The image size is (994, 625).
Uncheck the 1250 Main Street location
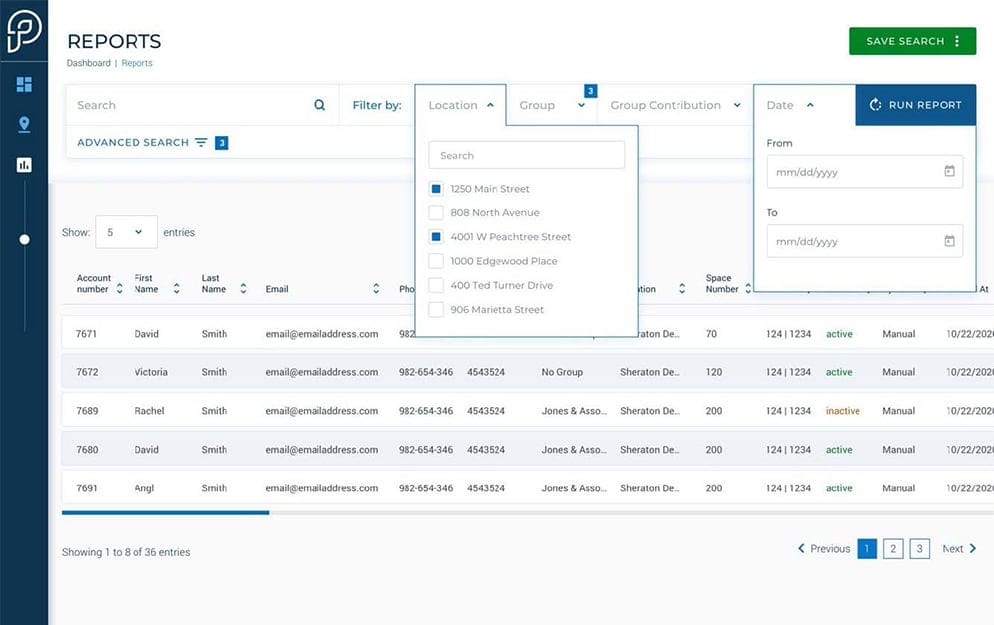(x=435, y=188)
